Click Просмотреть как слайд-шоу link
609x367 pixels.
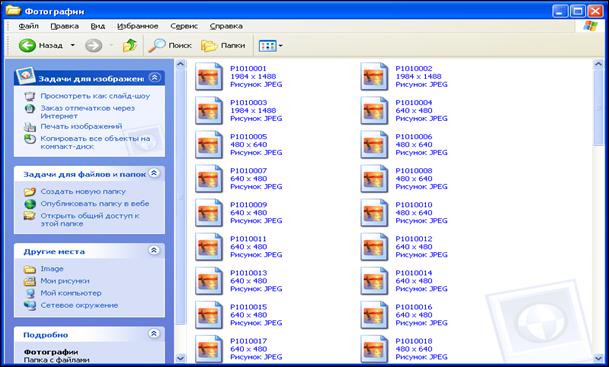click(x=95, y=96)
